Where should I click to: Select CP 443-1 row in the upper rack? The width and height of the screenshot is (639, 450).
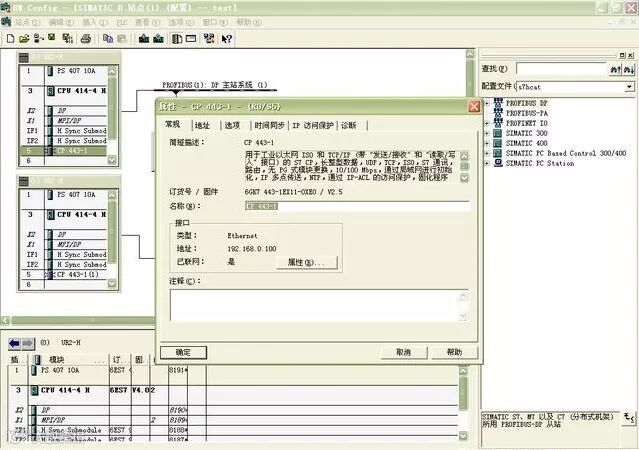click(64, 151)
